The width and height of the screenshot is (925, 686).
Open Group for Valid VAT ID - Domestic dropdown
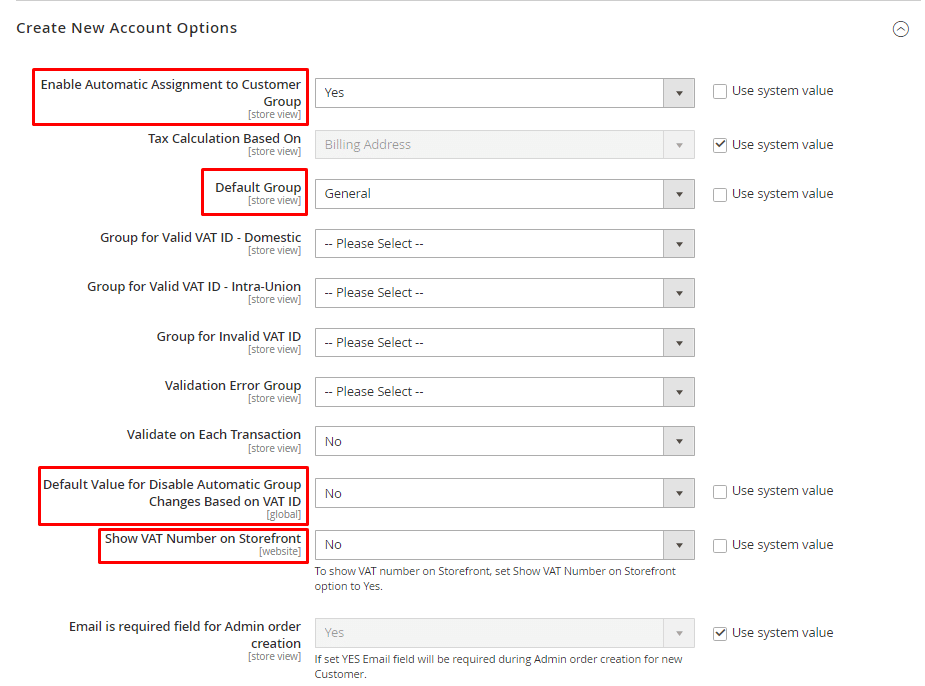[680, 243]
